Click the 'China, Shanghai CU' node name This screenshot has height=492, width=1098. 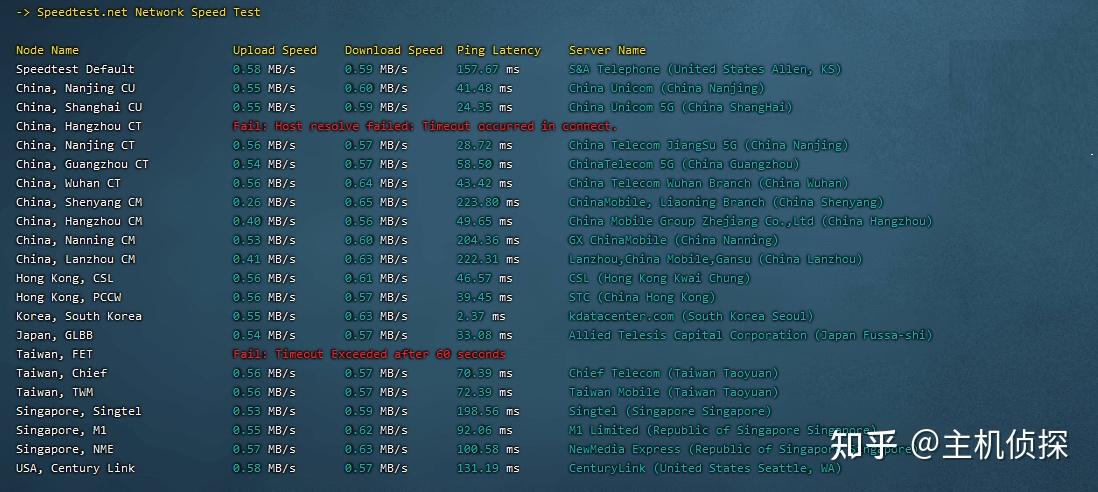(78, 107)
